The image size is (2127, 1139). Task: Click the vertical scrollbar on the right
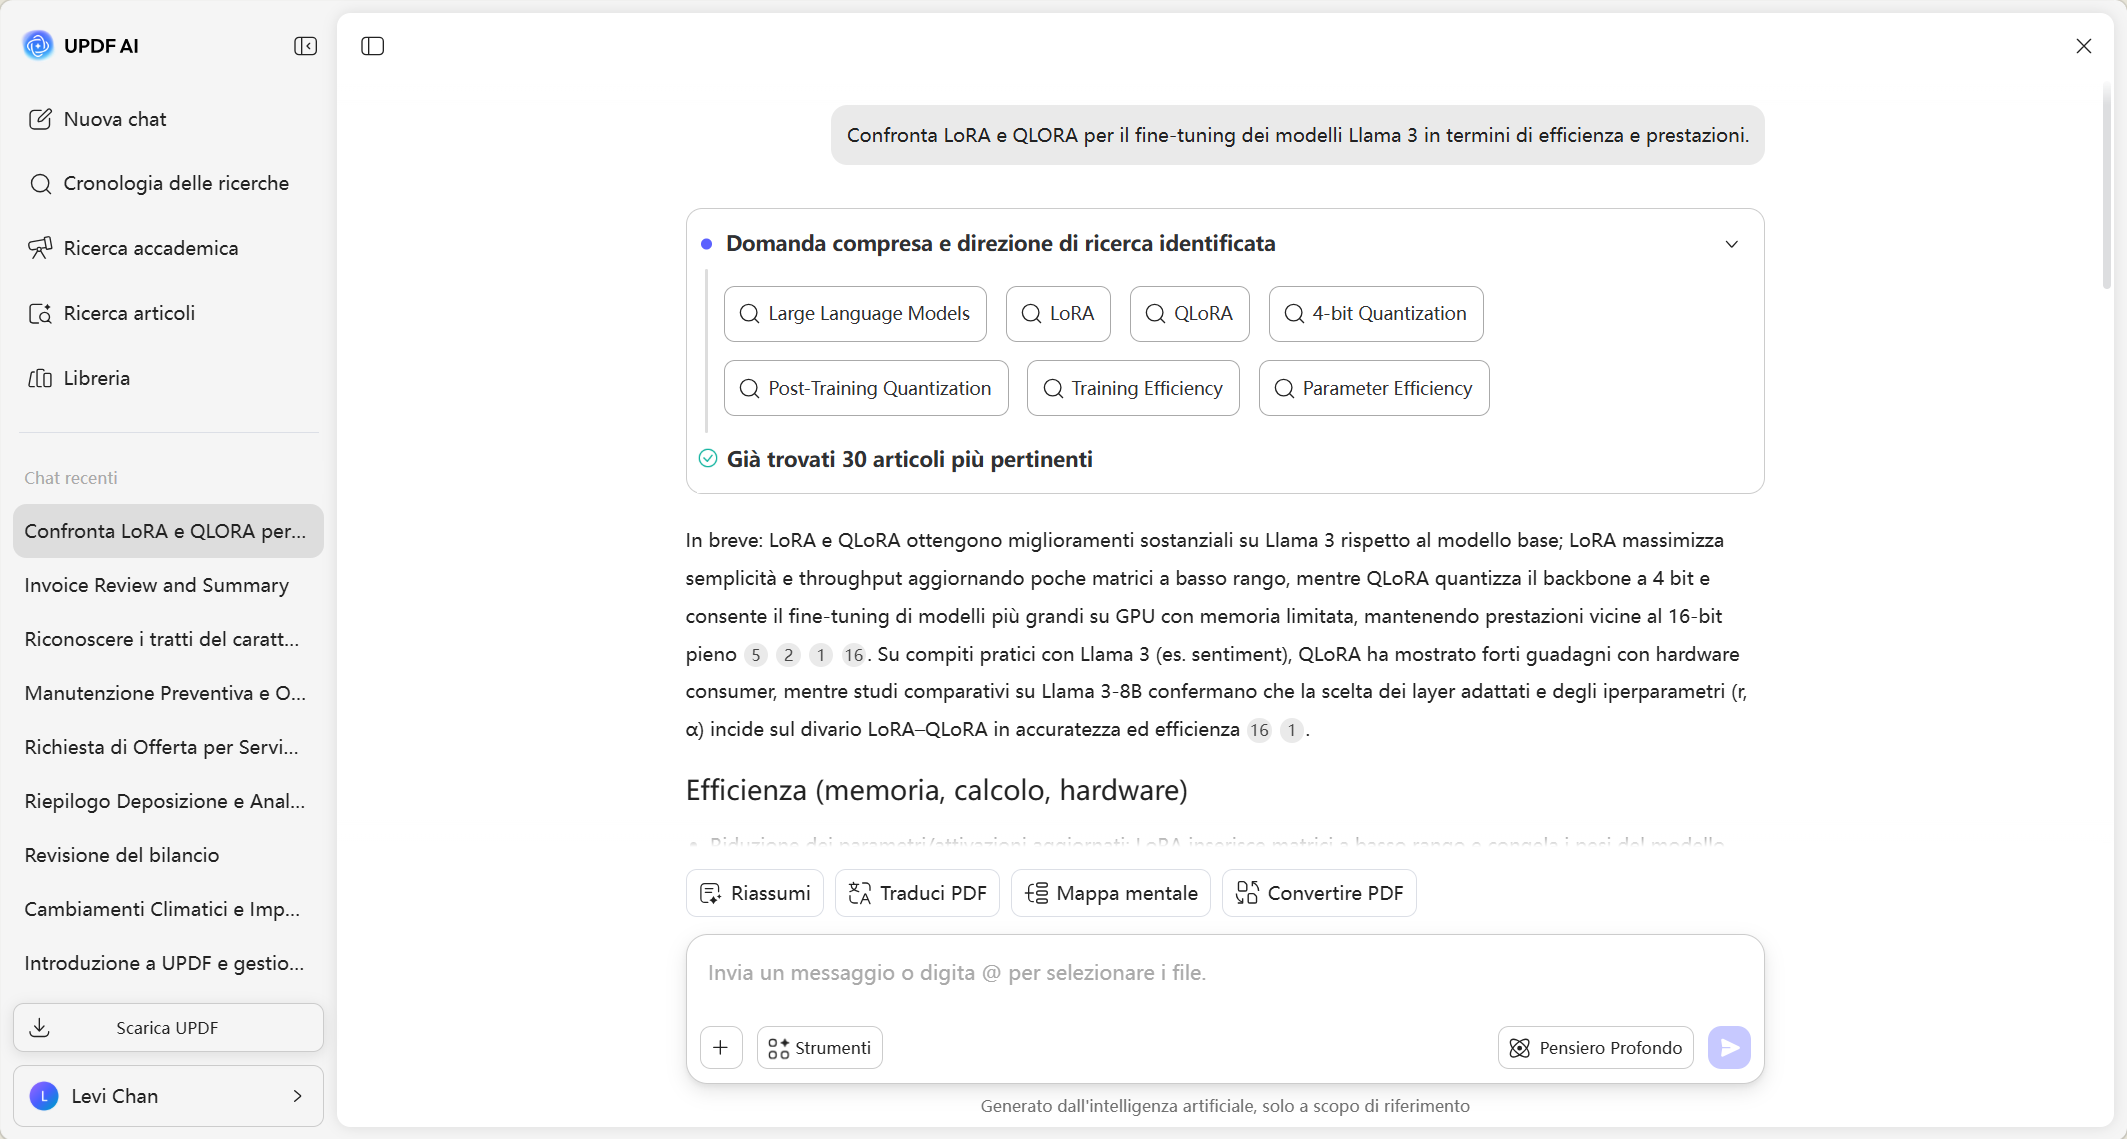click(x=2107, y=185)
